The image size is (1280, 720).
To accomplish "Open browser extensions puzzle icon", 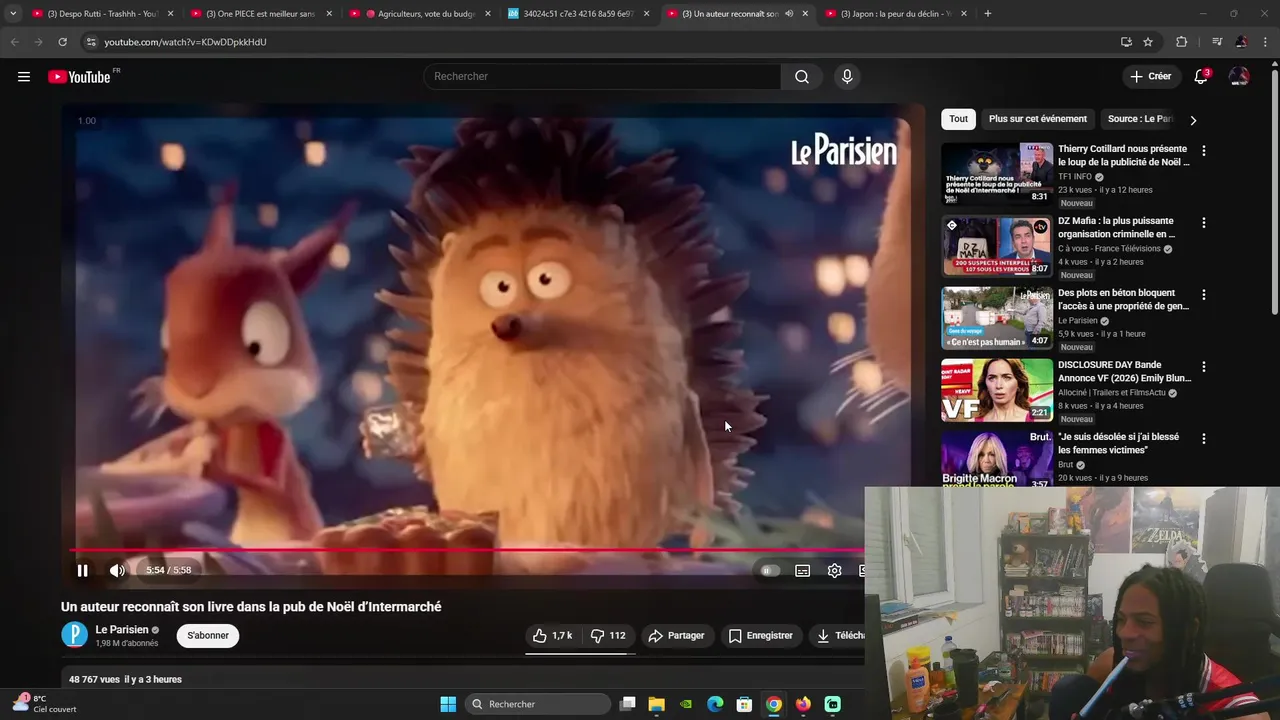I will tap(1181, 42).
